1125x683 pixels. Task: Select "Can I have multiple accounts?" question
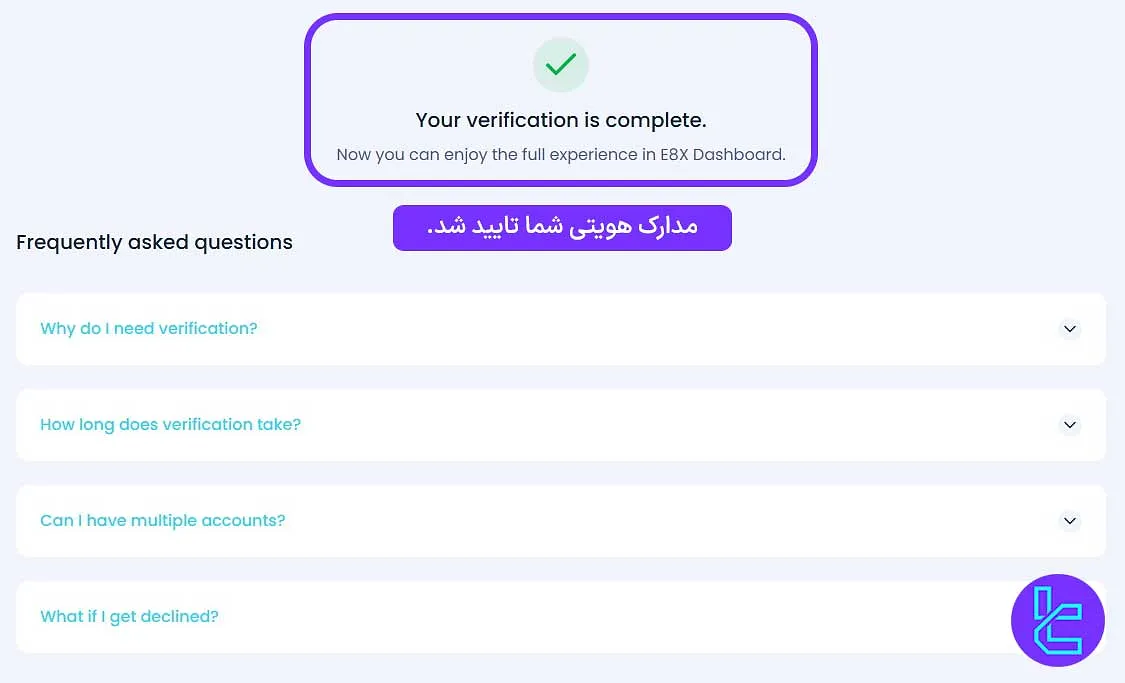[x=162, y=520]
